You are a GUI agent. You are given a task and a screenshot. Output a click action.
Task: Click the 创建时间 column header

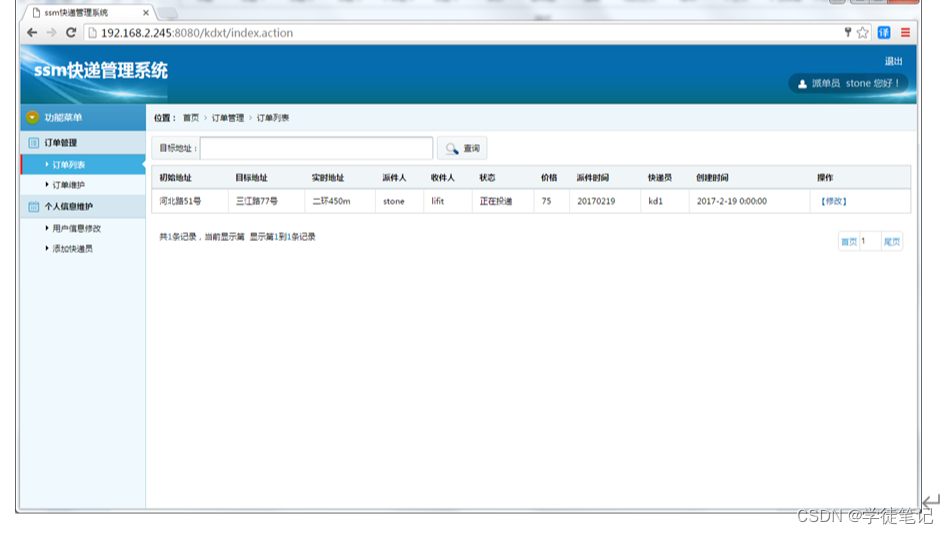tap(712, 177)
